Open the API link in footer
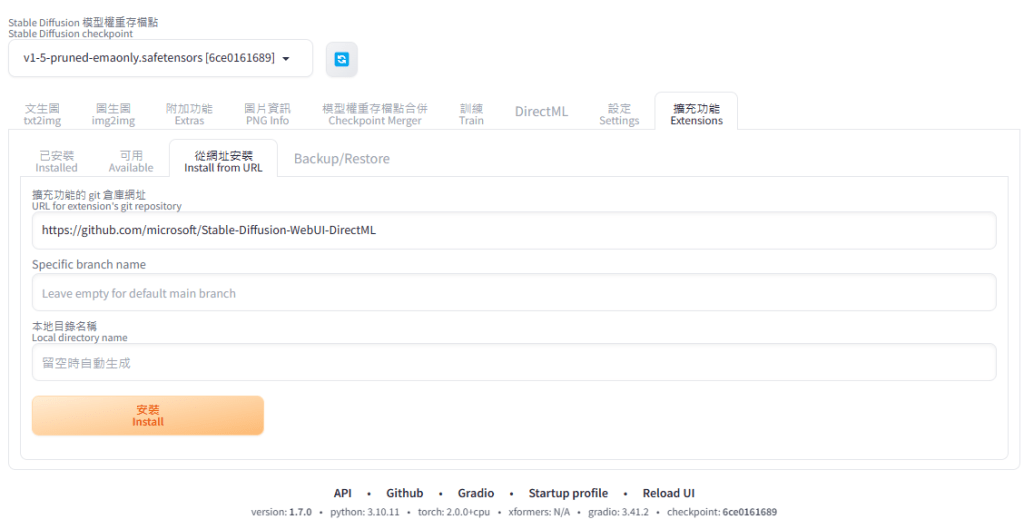Viewport: 1024px width, 529px height. pyautogui.click(x=342, y=493)
